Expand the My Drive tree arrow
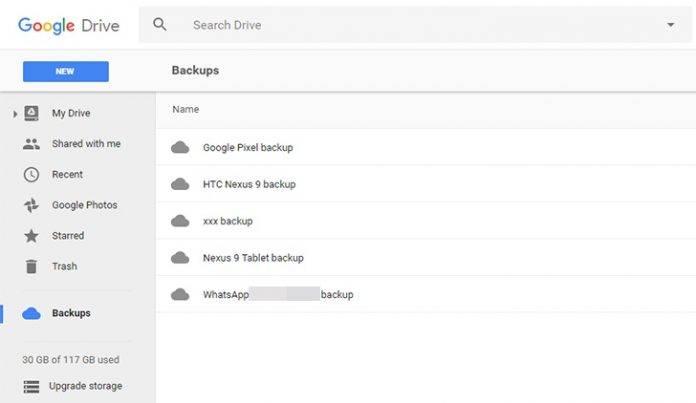696x403 pixels. 15,114
